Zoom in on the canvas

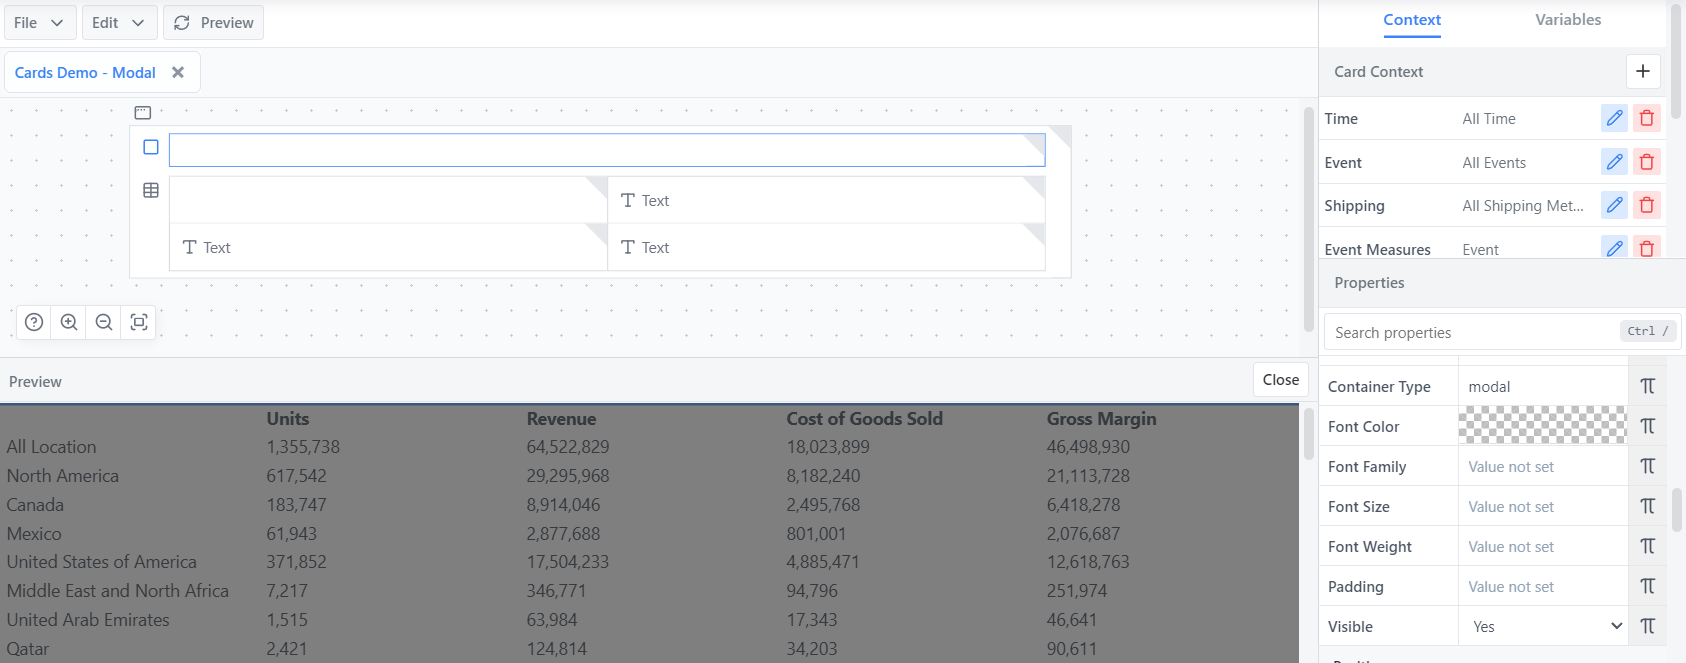coord(69,322)
